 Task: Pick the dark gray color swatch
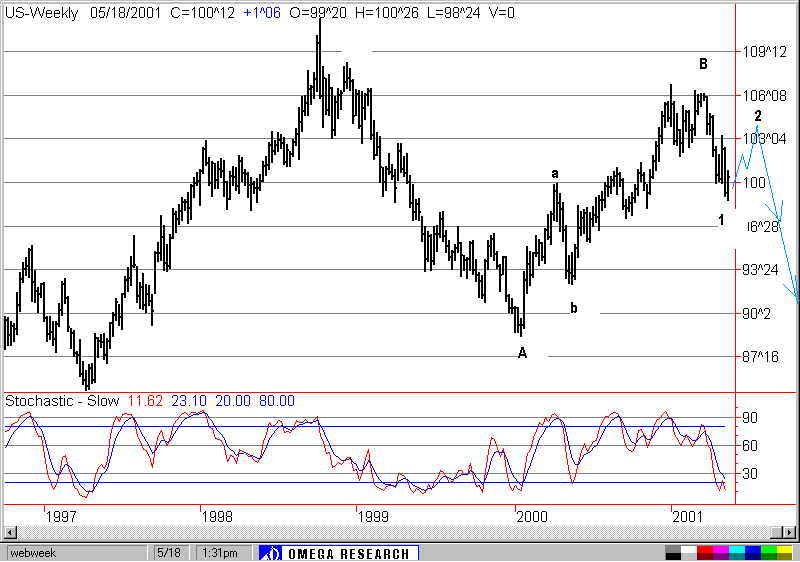click(x=673, y=549)
